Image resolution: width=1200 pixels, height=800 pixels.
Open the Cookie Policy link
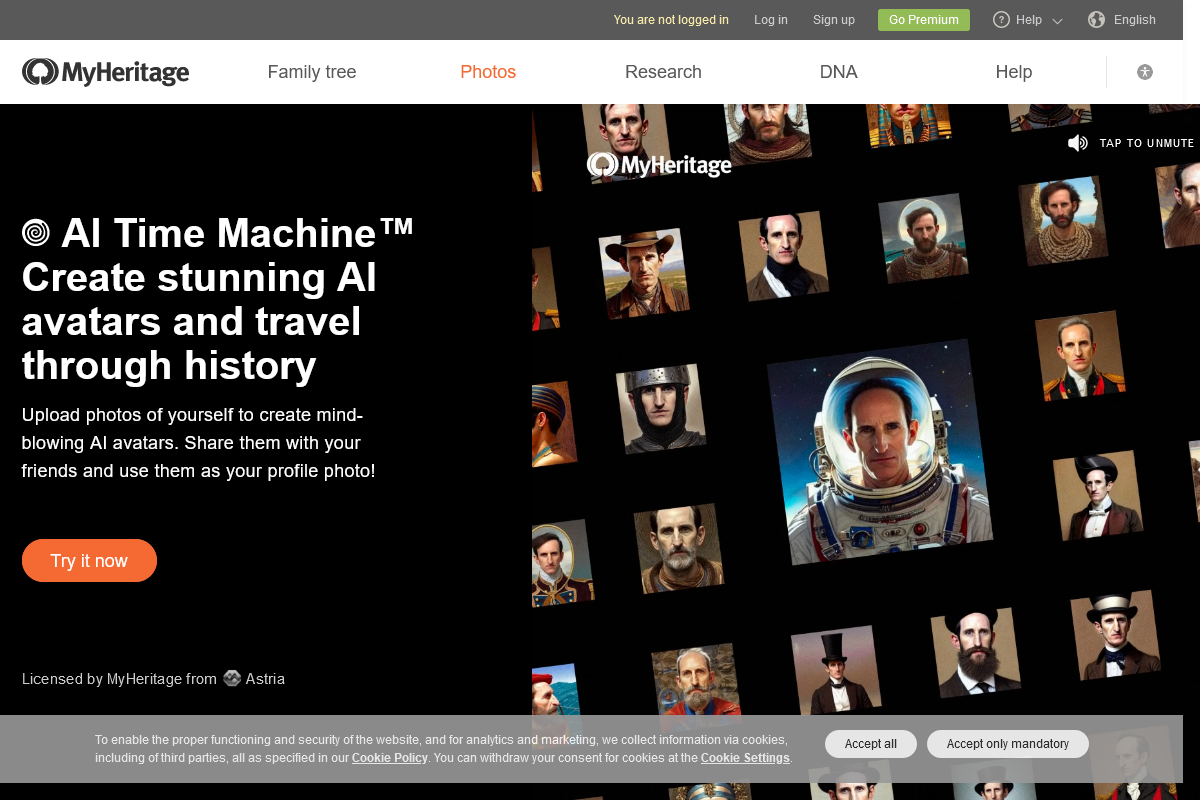click(389, 758)
